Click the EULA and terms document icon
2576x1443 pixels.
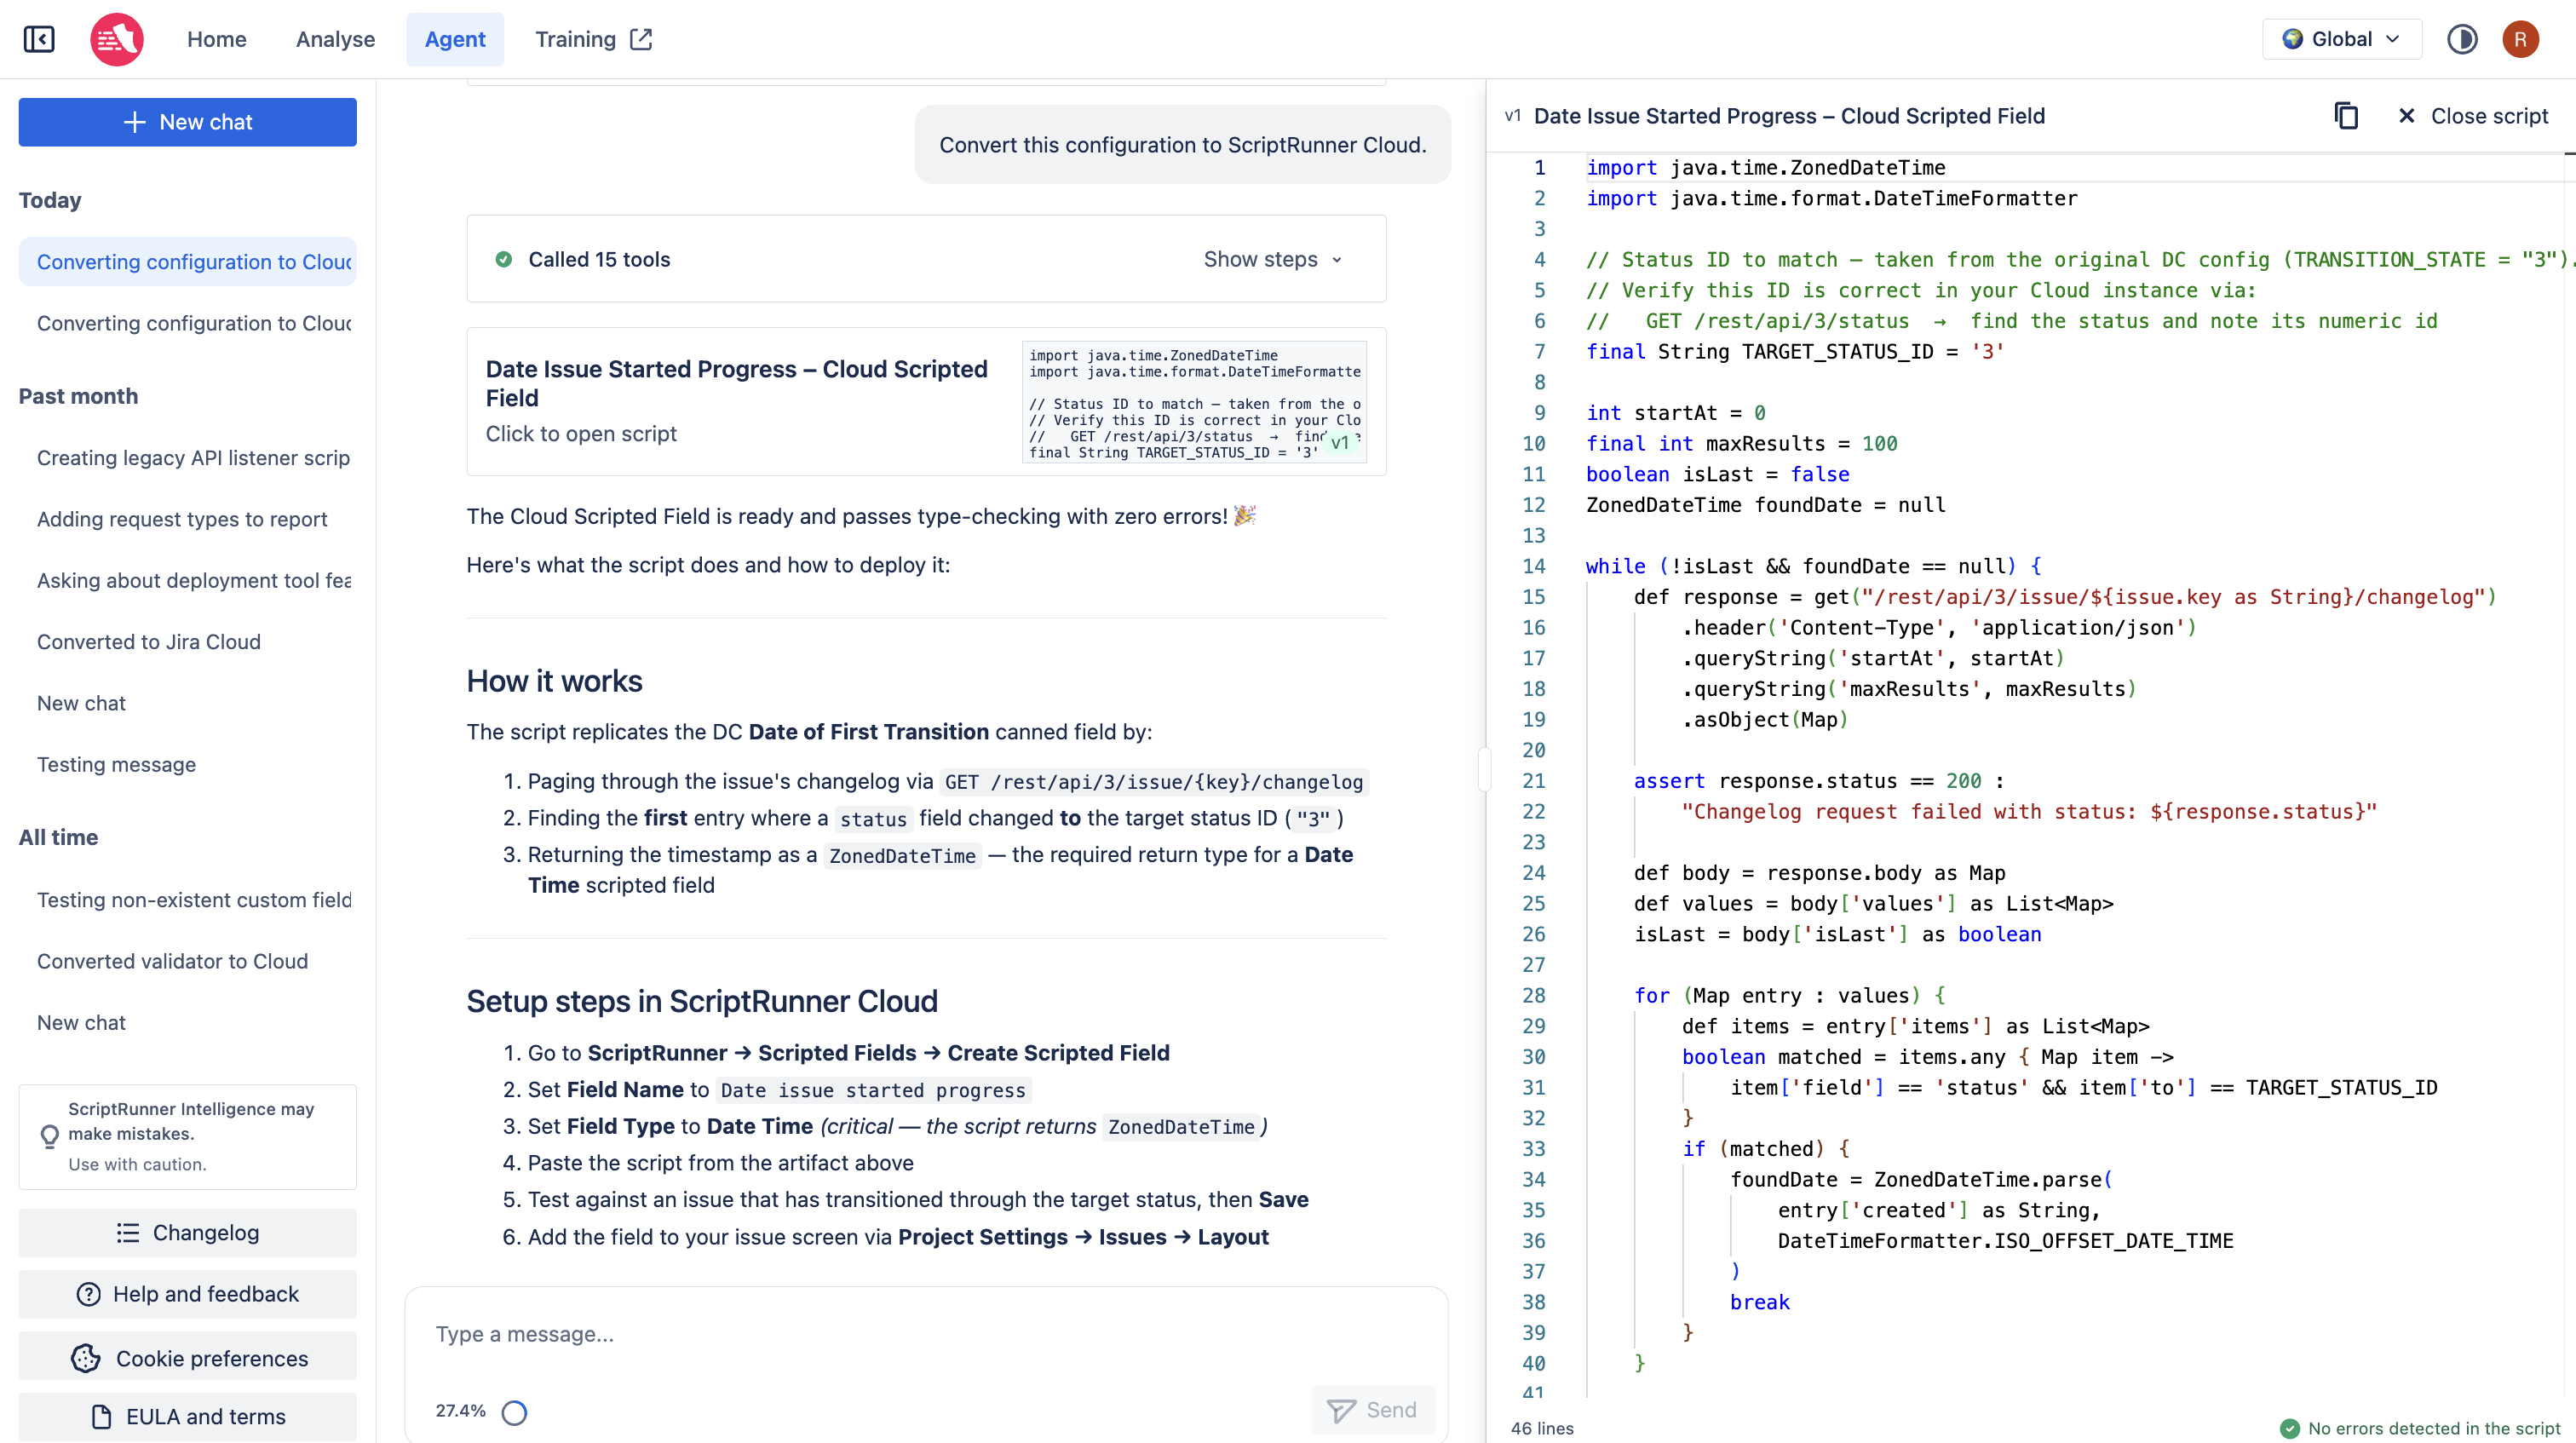coord(101,1417)
